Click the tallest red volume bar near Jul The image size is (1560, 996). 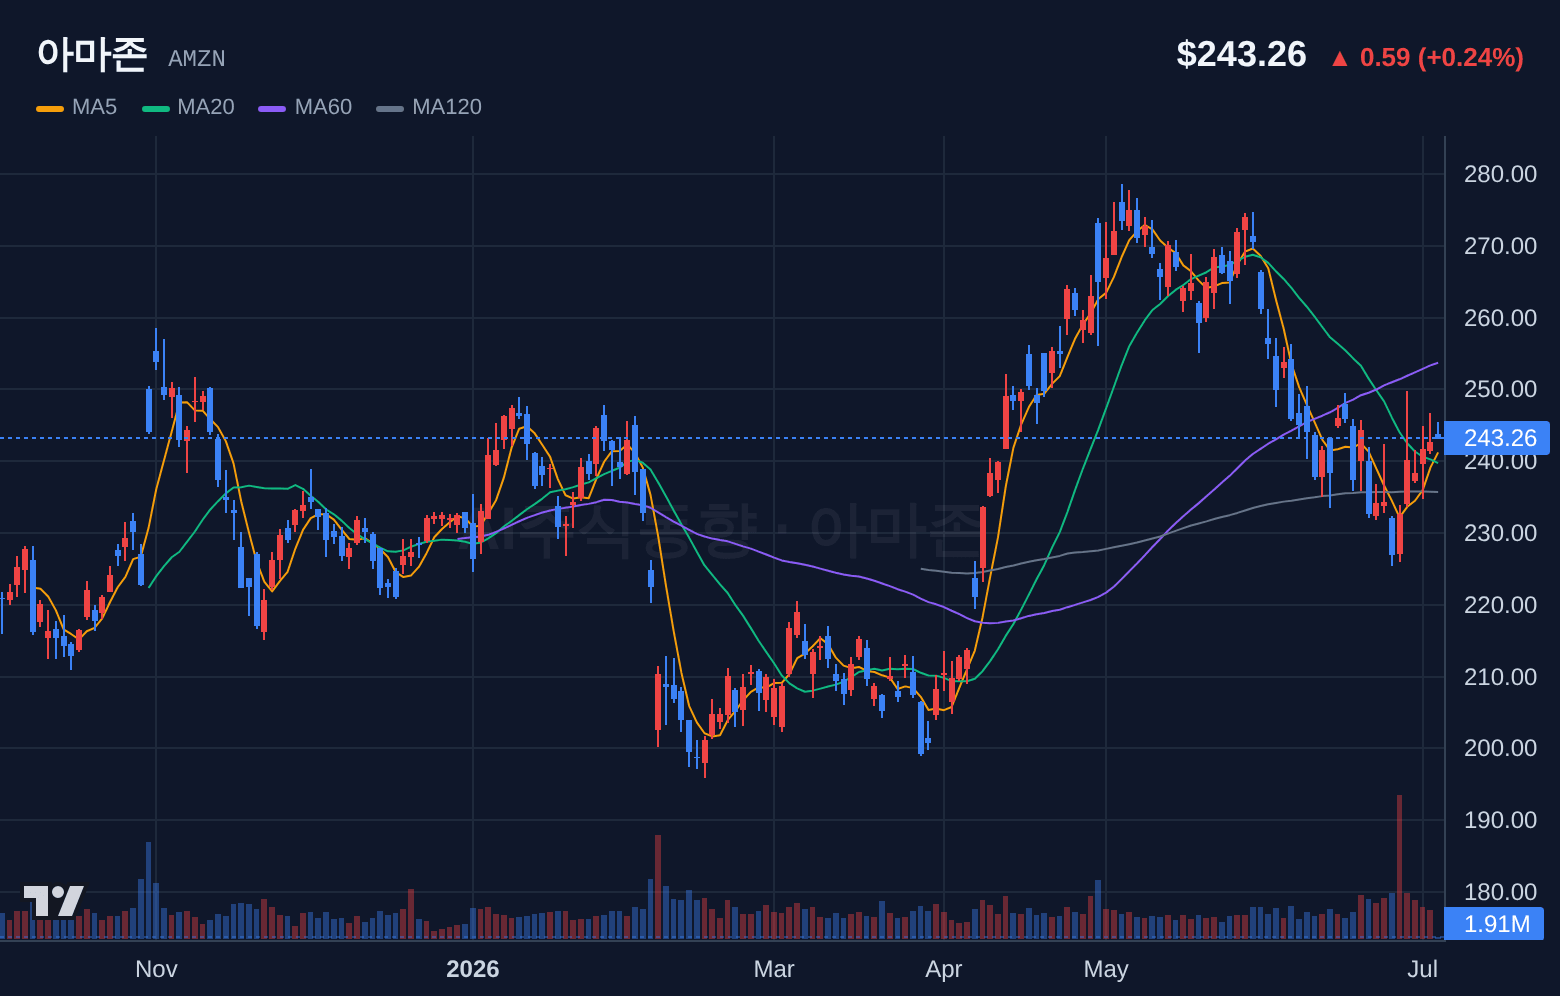[1399, 867]
